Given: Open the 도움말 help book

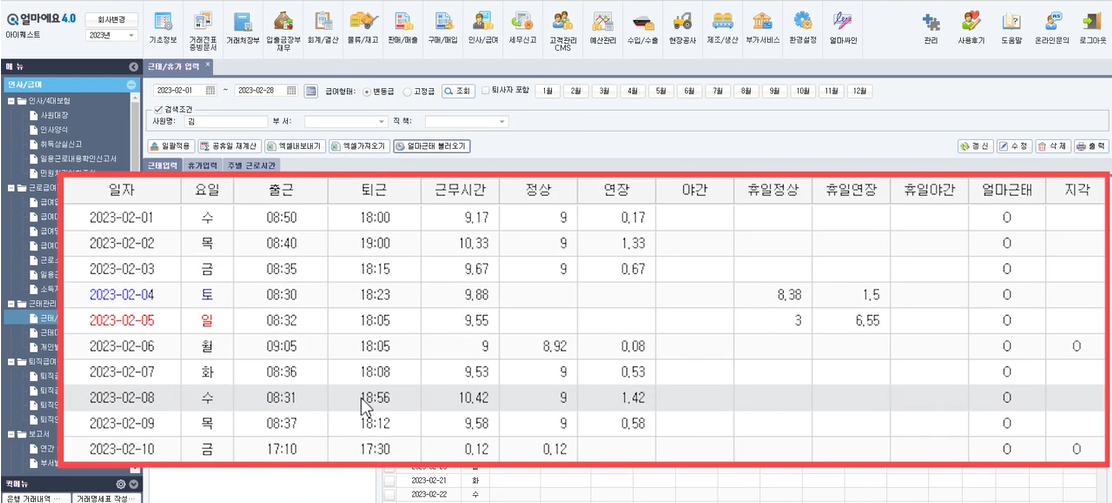Looking at the screenshot, I should (x=1011, y=27).
